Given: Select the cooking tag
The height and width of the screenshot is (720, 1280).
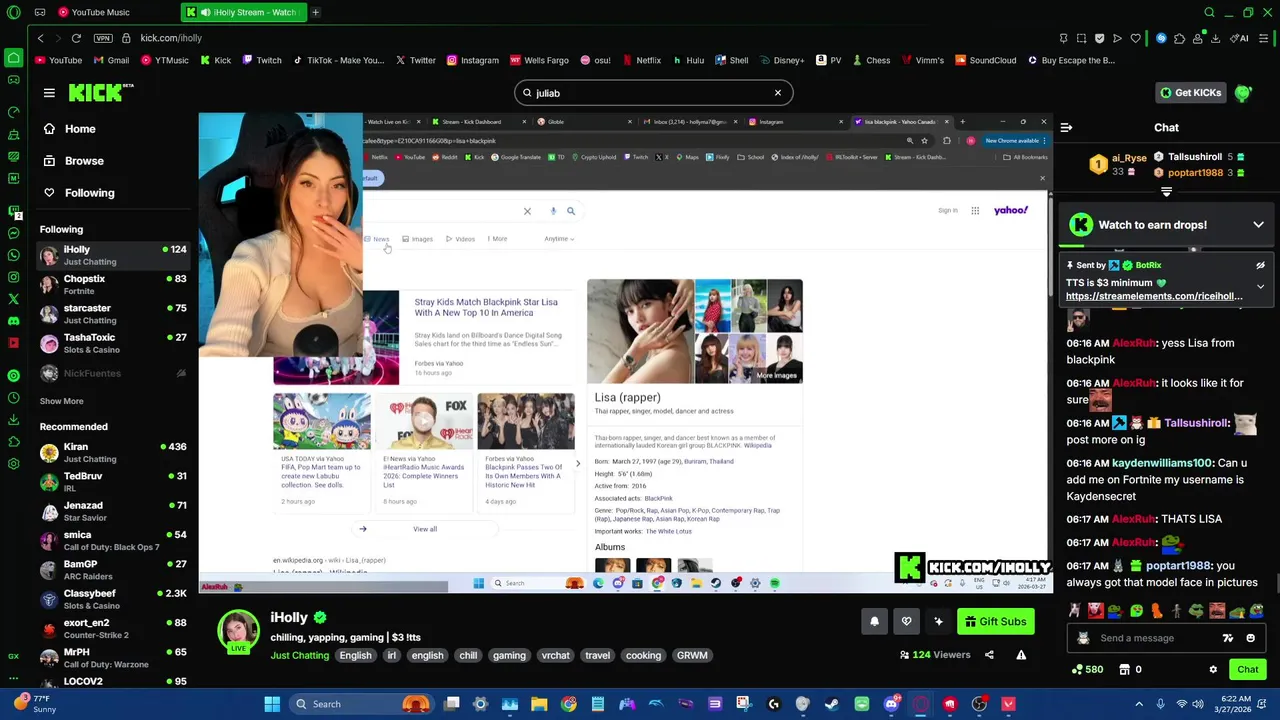Looking at the screenshot, I should point(643,656).
